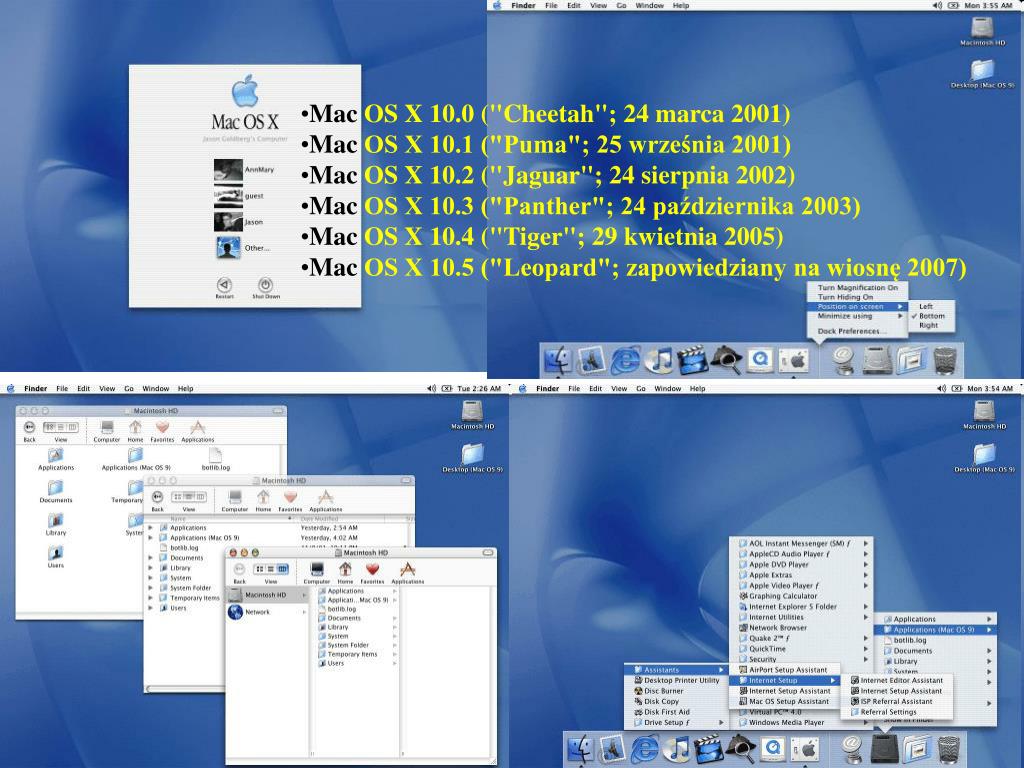
Task: Open Sherlock magnifier in dock beneath Assistants menus
Action: coord(741,748)
